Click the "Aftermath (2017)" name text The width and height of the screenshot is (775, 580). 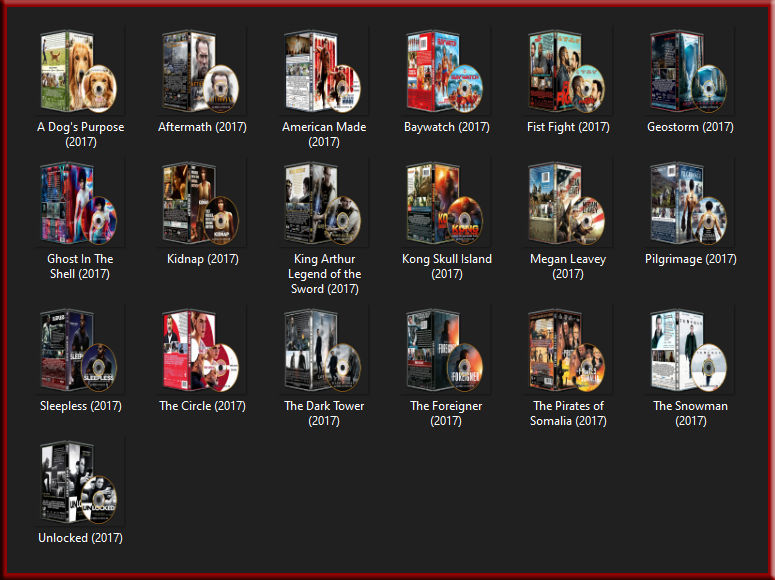coord(202,127)
